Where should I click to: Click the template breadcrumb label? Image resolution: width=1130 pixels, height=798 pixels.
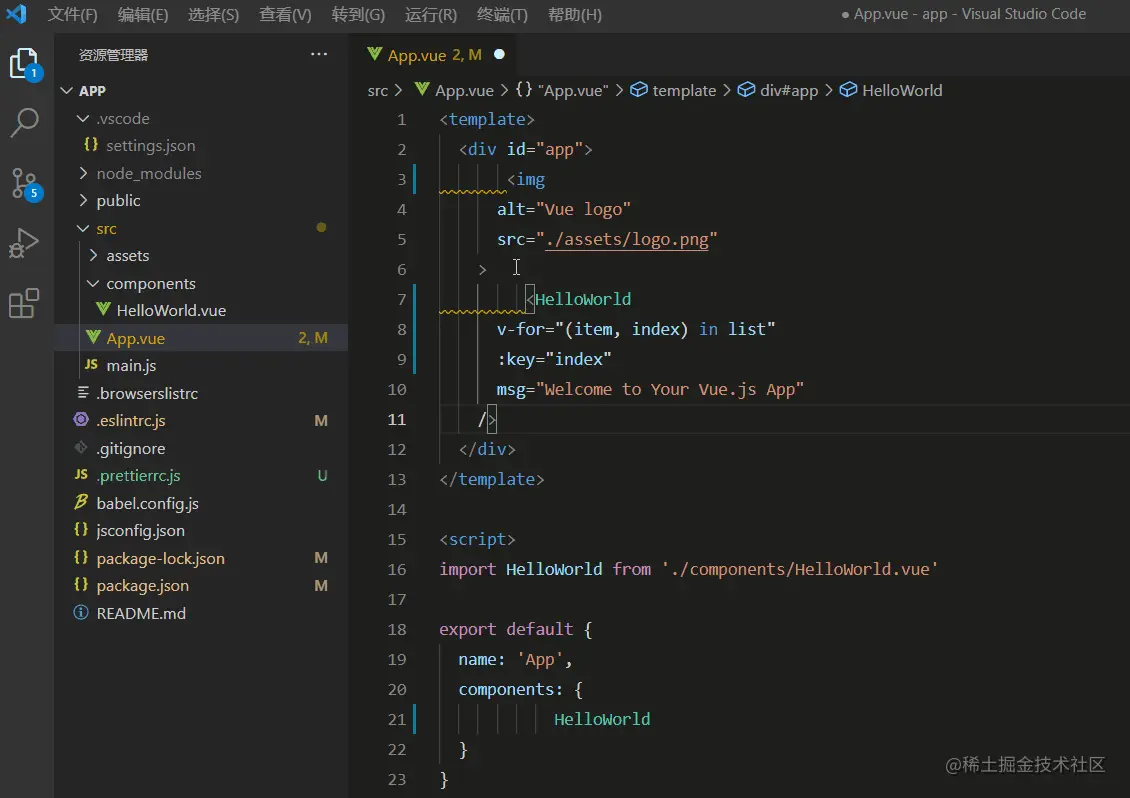coord(684,90)
